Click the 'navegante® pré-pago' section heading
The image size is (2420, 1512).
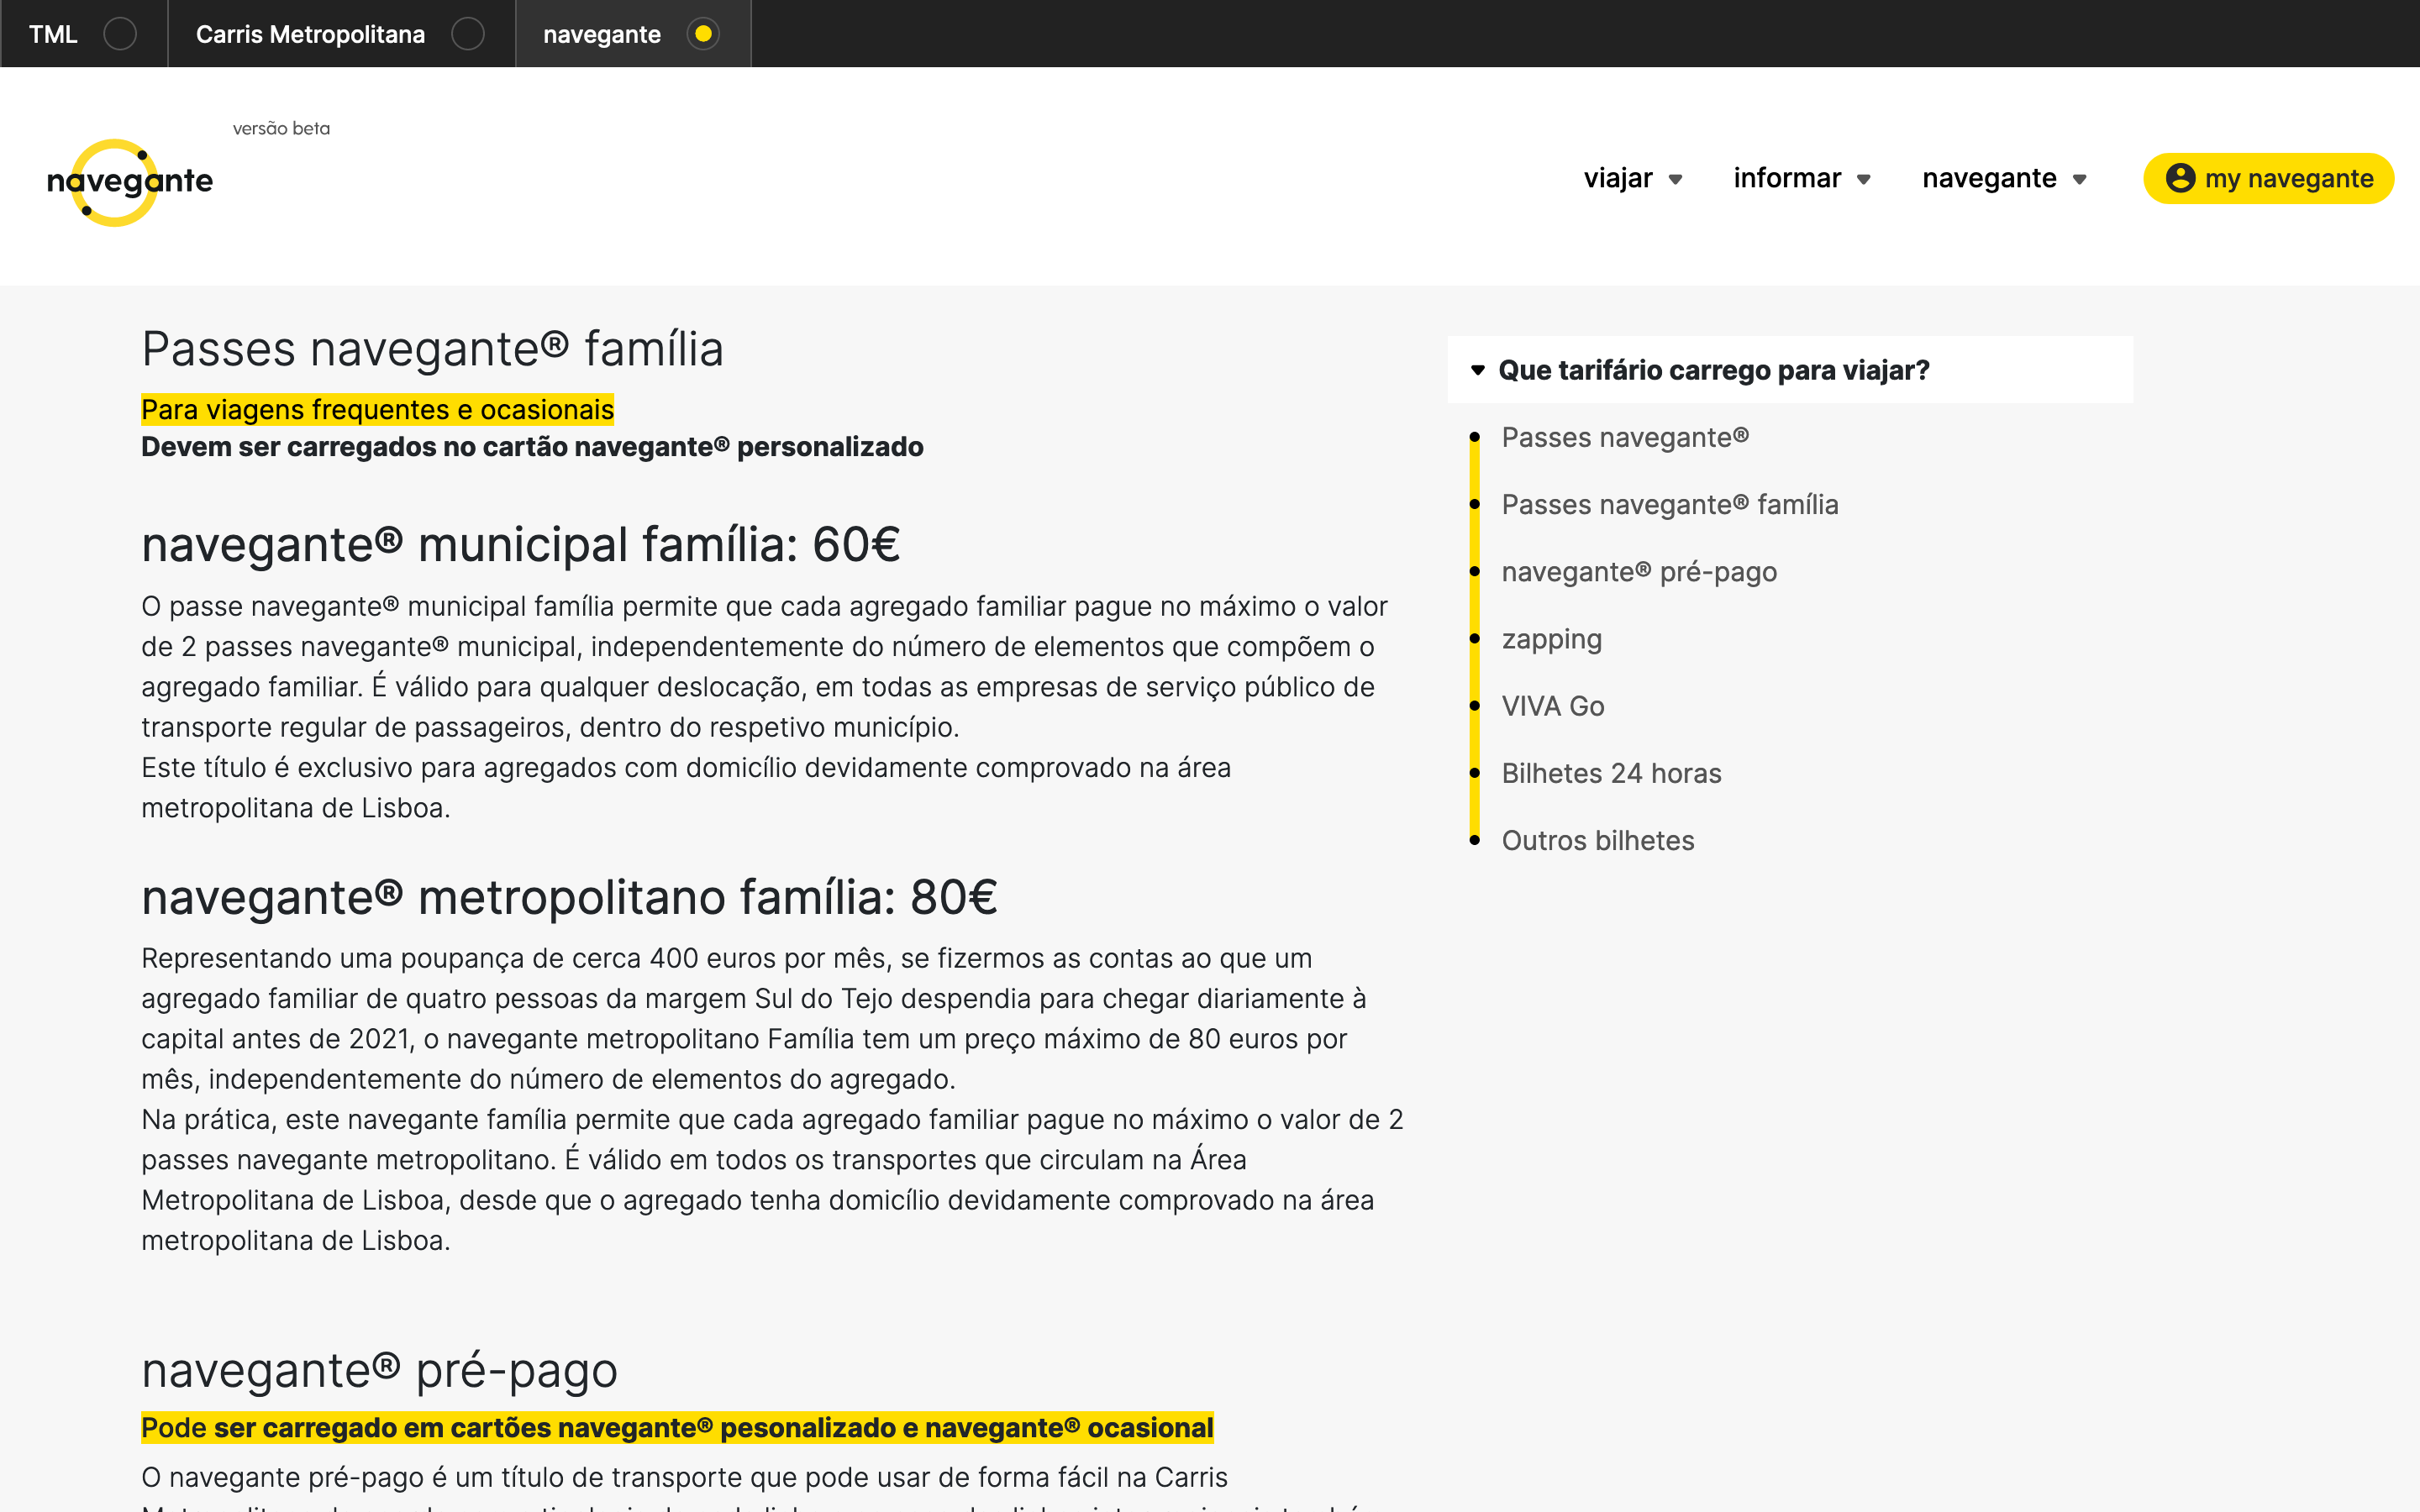click(x=379, y=1371)
